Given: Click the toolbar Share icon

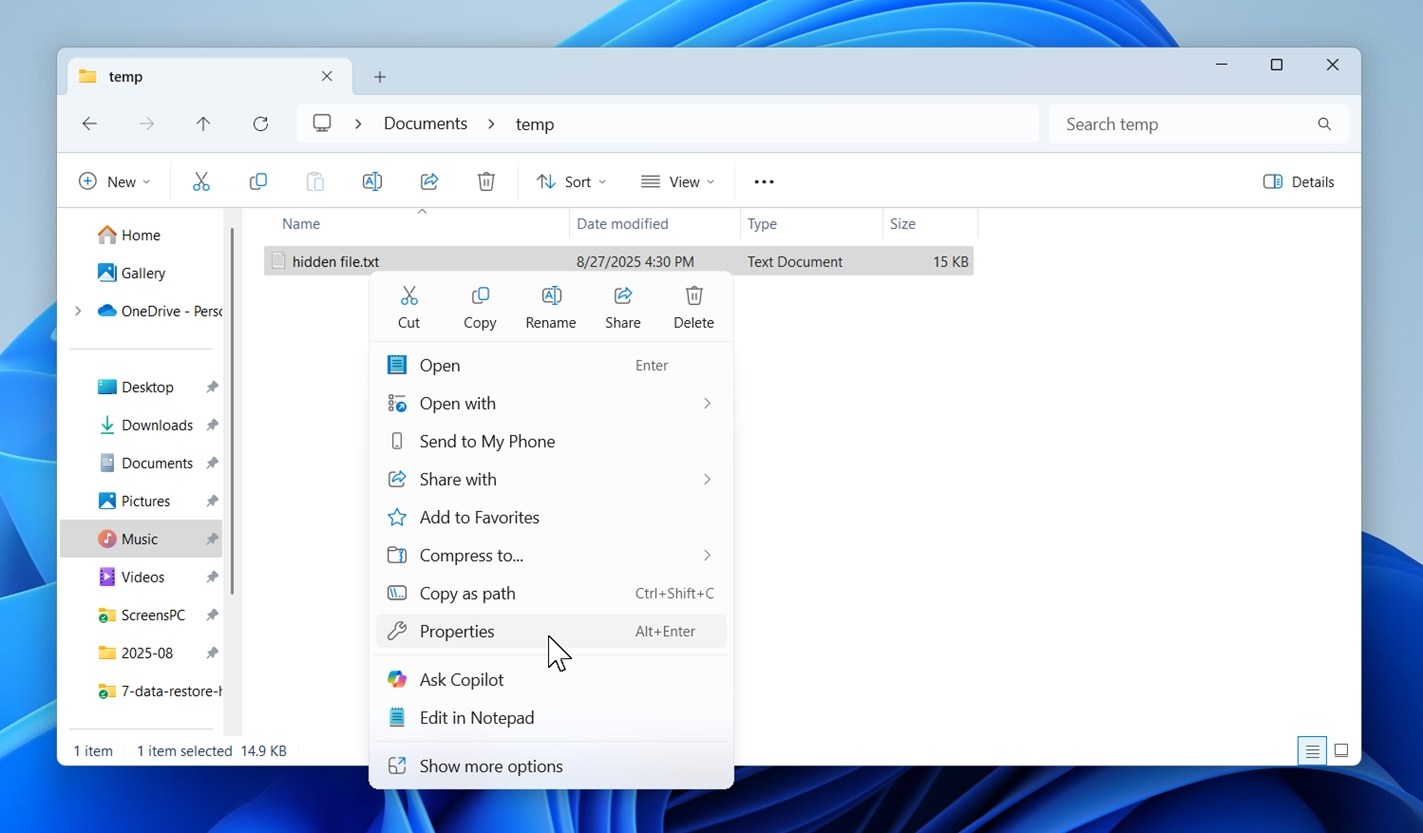Looking at the screenshot, I should [x=429, y=181].
